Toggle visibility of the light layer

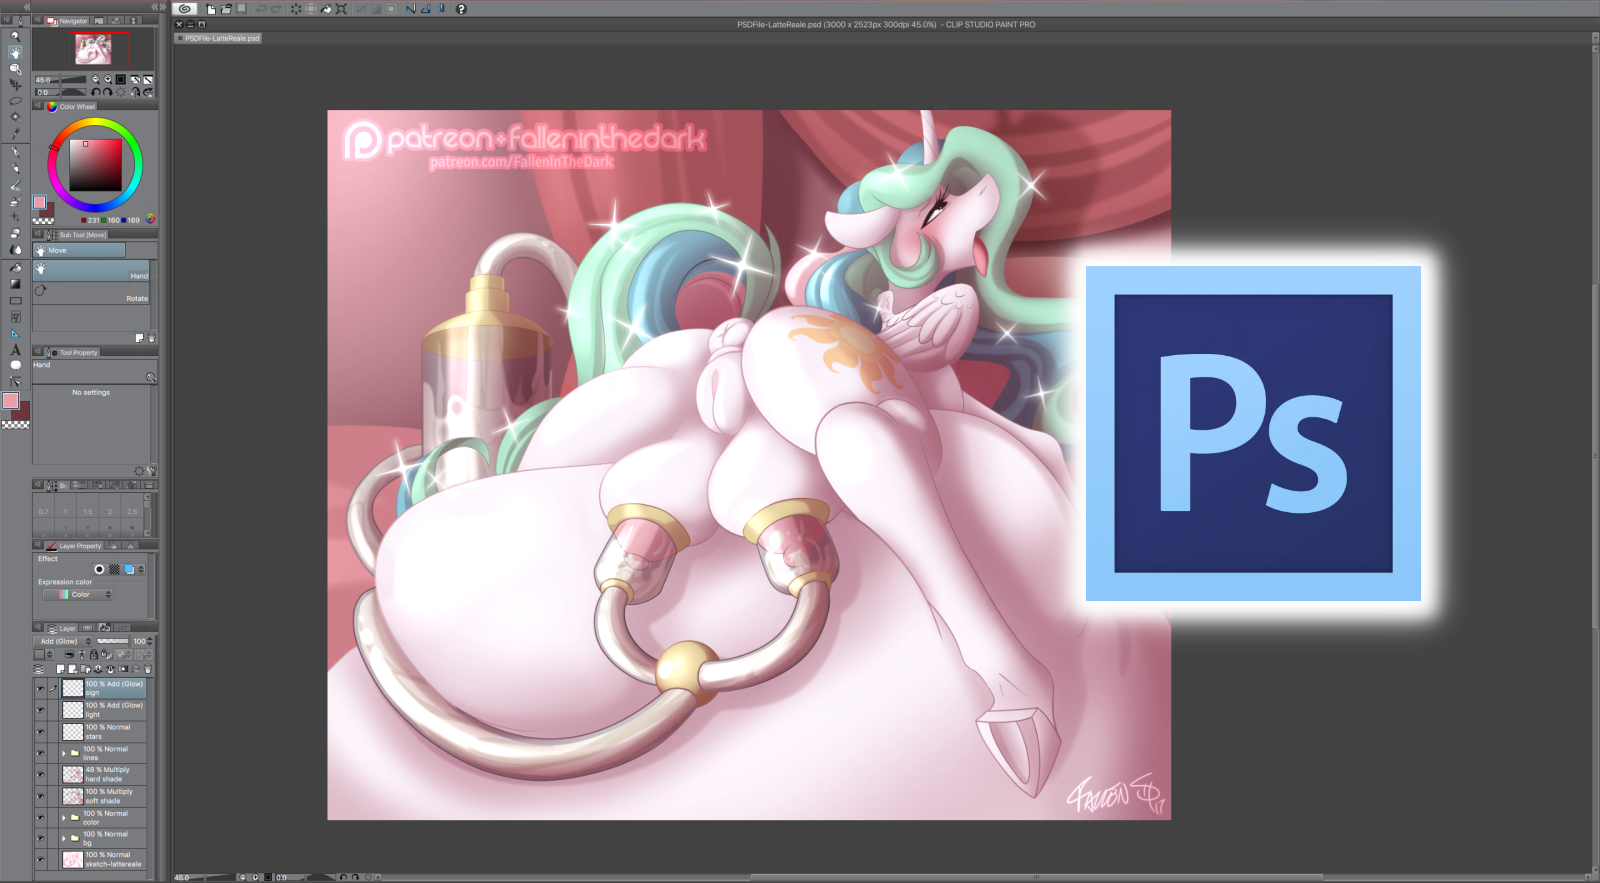(40, 710)
